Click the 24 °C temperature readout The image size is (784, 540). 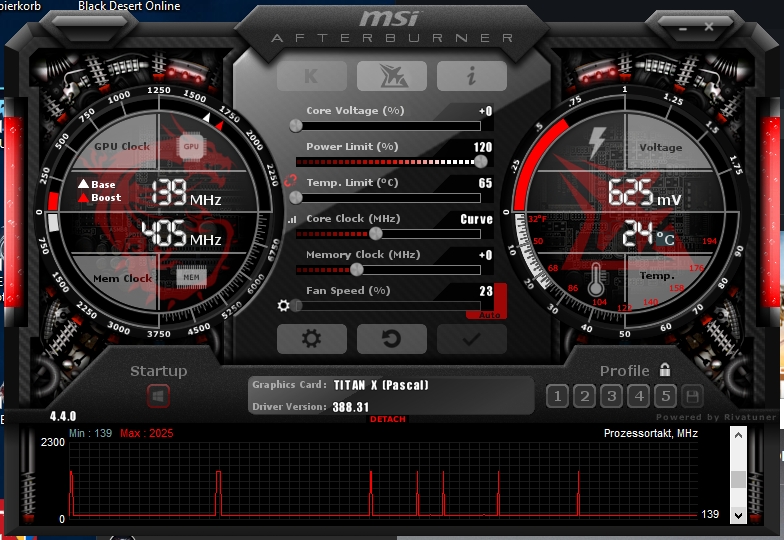click(x=648, y=234)
